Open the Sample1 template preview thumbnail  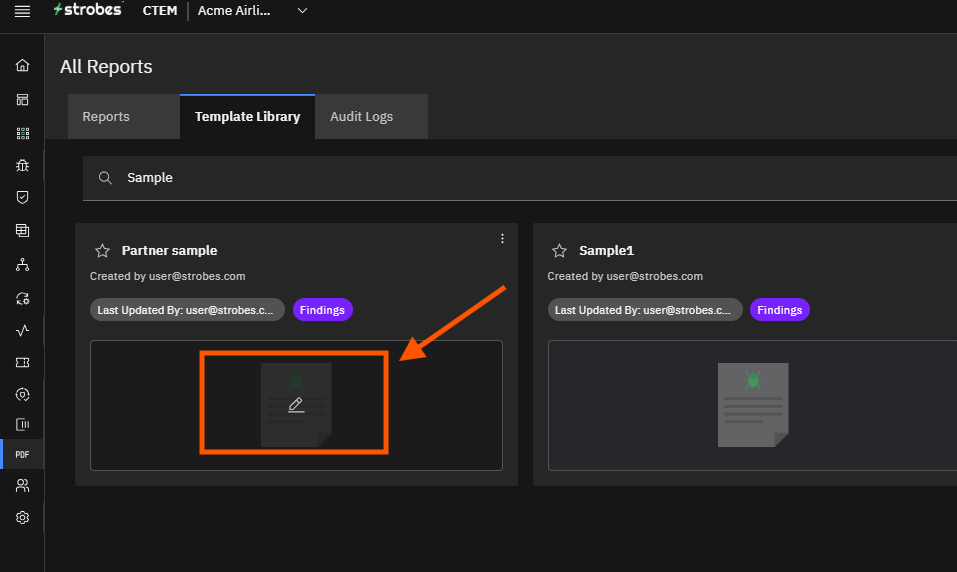coord(753,405)
